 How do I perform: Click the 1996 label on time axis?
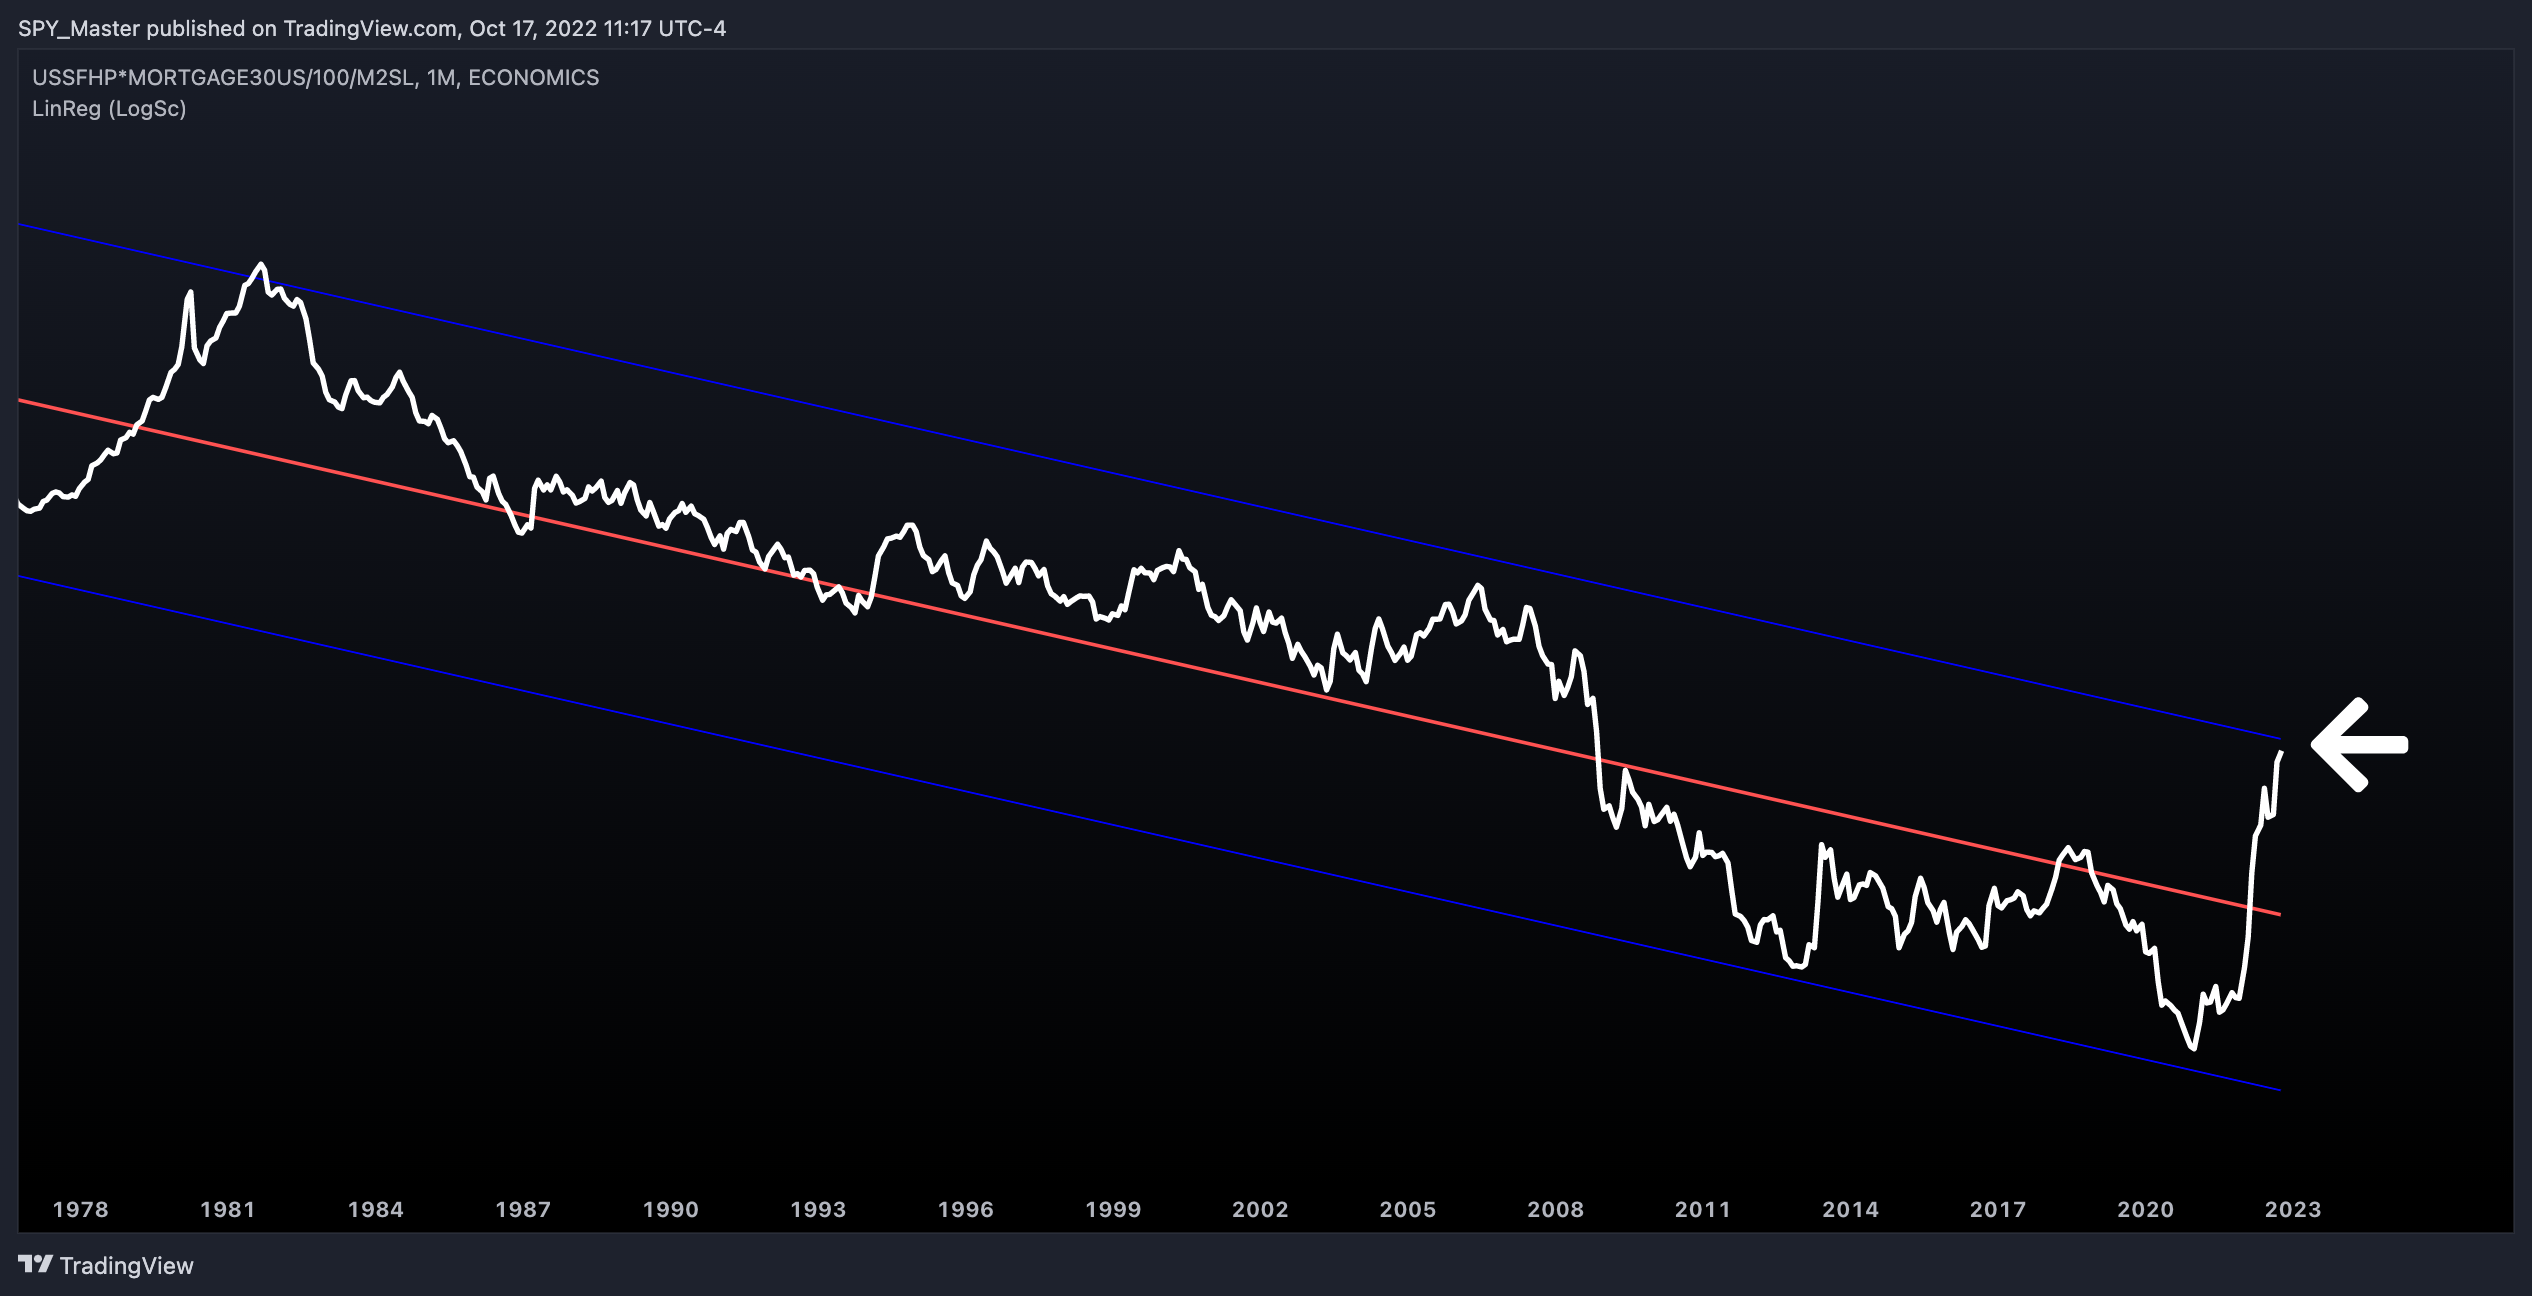966,1210
